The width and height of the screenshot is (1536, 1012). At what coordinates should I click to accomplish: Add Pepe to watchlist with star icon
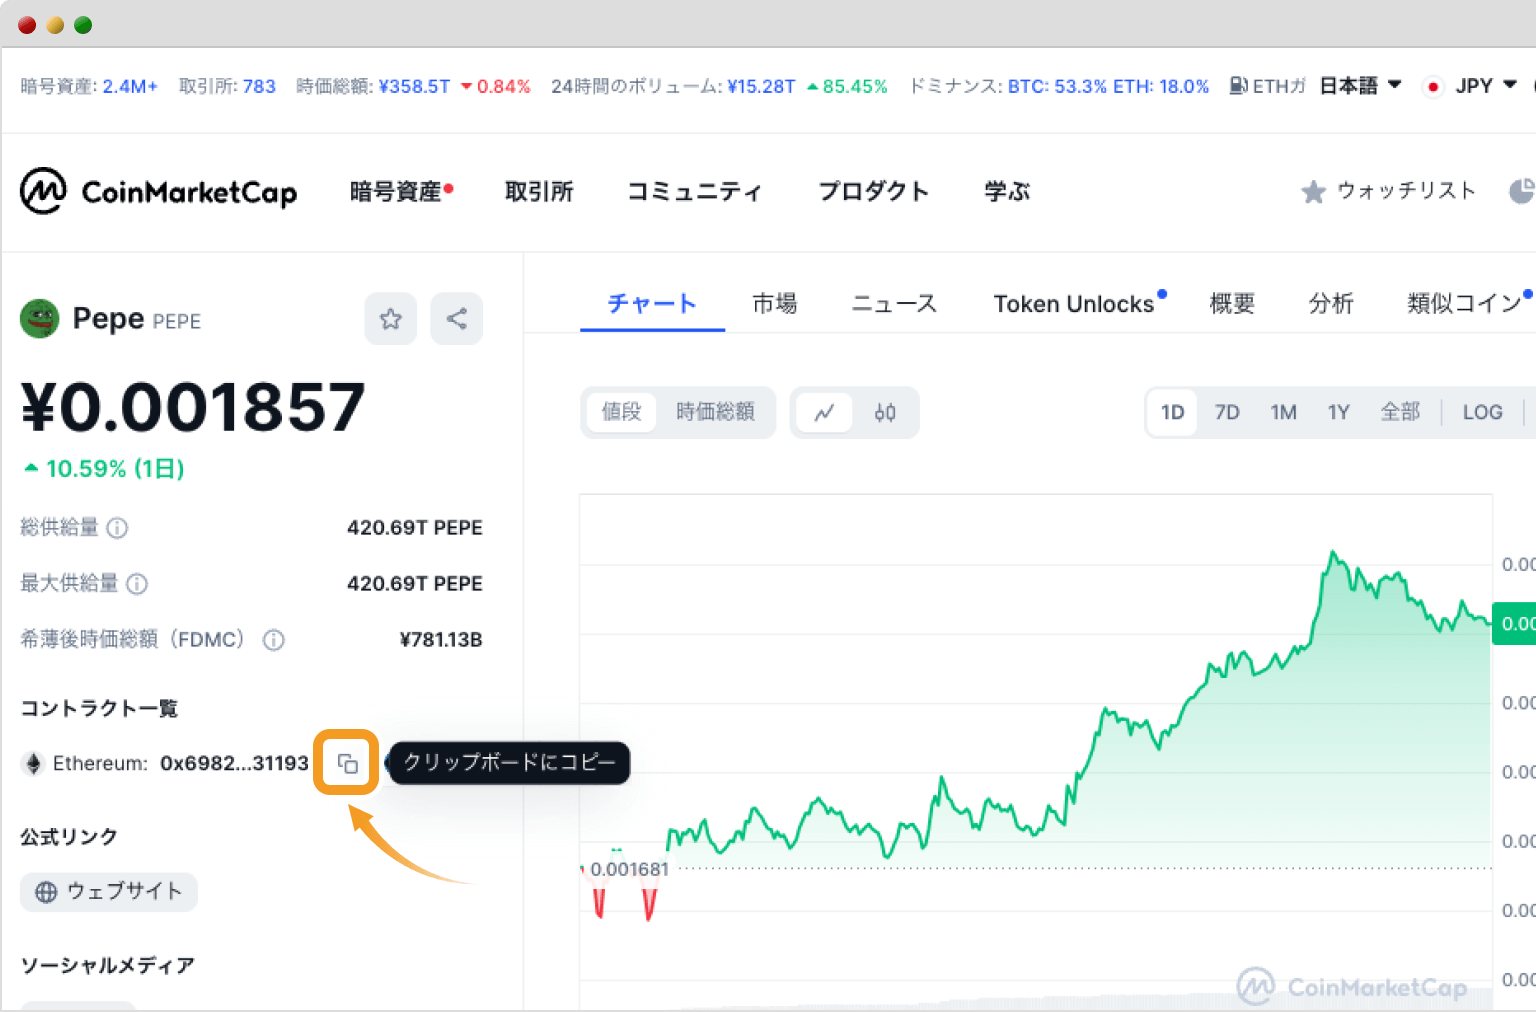[x=390, y=319]
